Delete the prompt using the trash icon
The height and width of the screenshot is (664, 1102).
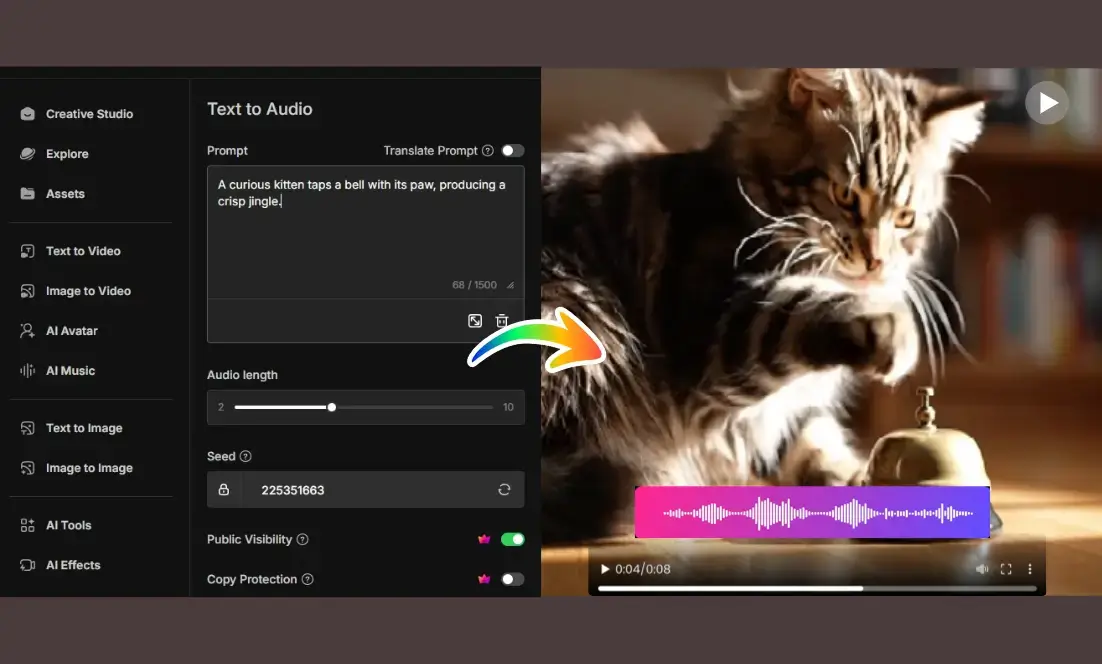pyautogui.click(x=503, y=320)
